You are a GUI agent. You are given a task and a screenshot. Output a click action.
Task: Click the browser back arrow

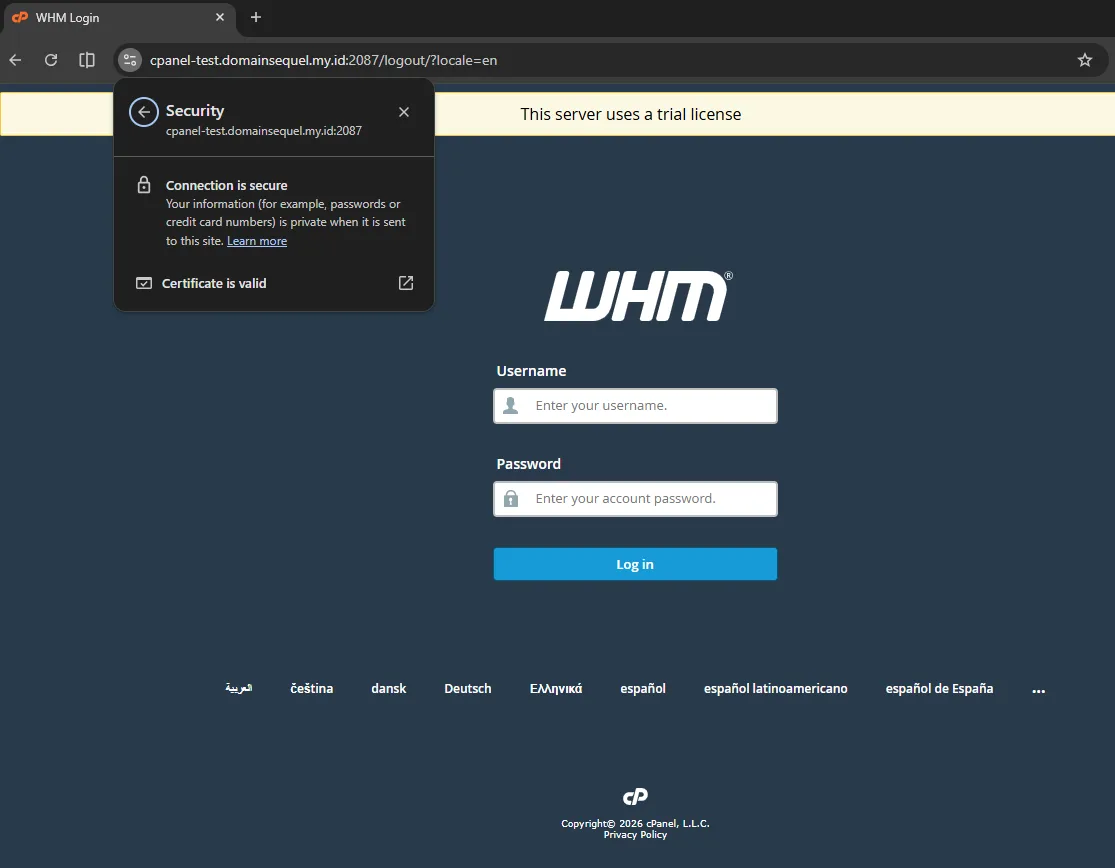(x=15, y=60)
